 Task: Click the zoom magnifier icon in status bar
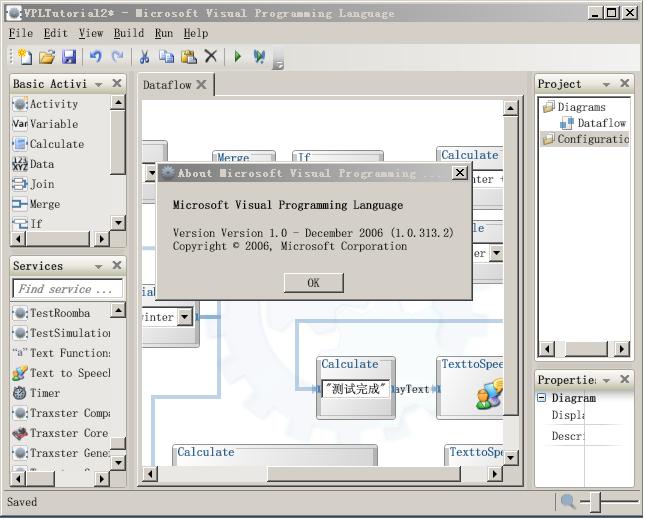coord(568,501)
